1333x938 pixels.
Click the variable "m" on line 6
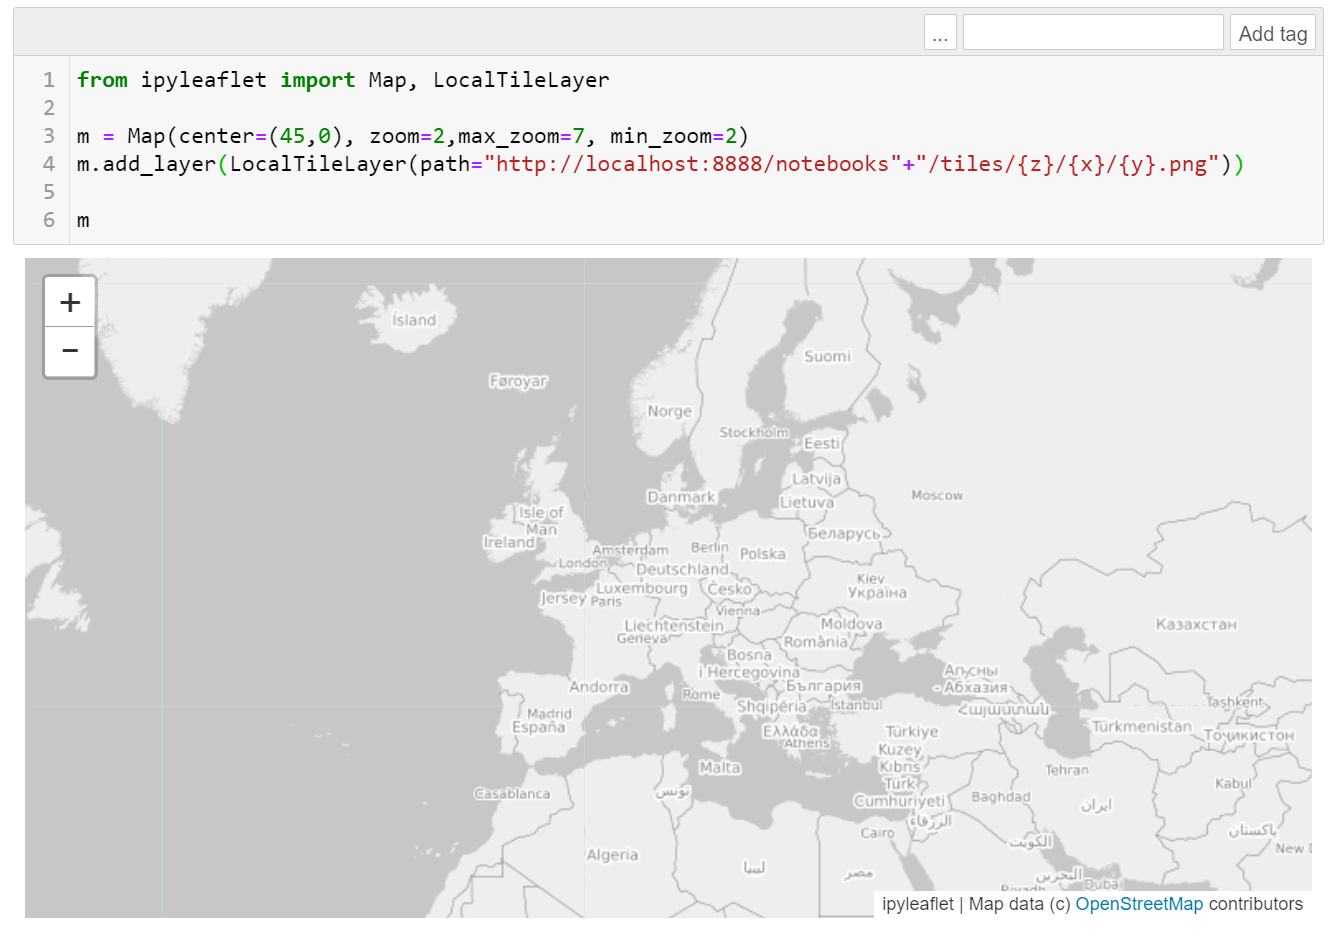pos(84,220)
